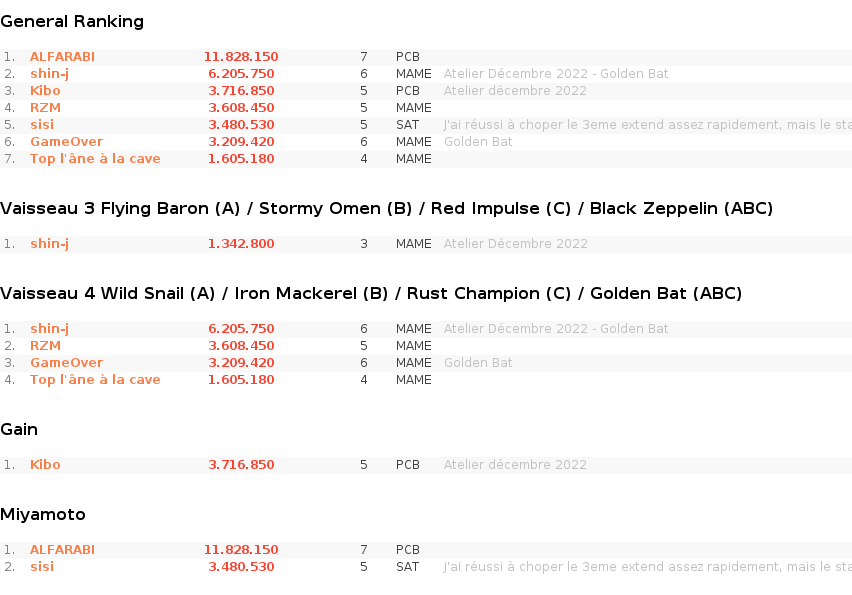Open Top l'âne à la cave in General Ranking

coord(95,159)
